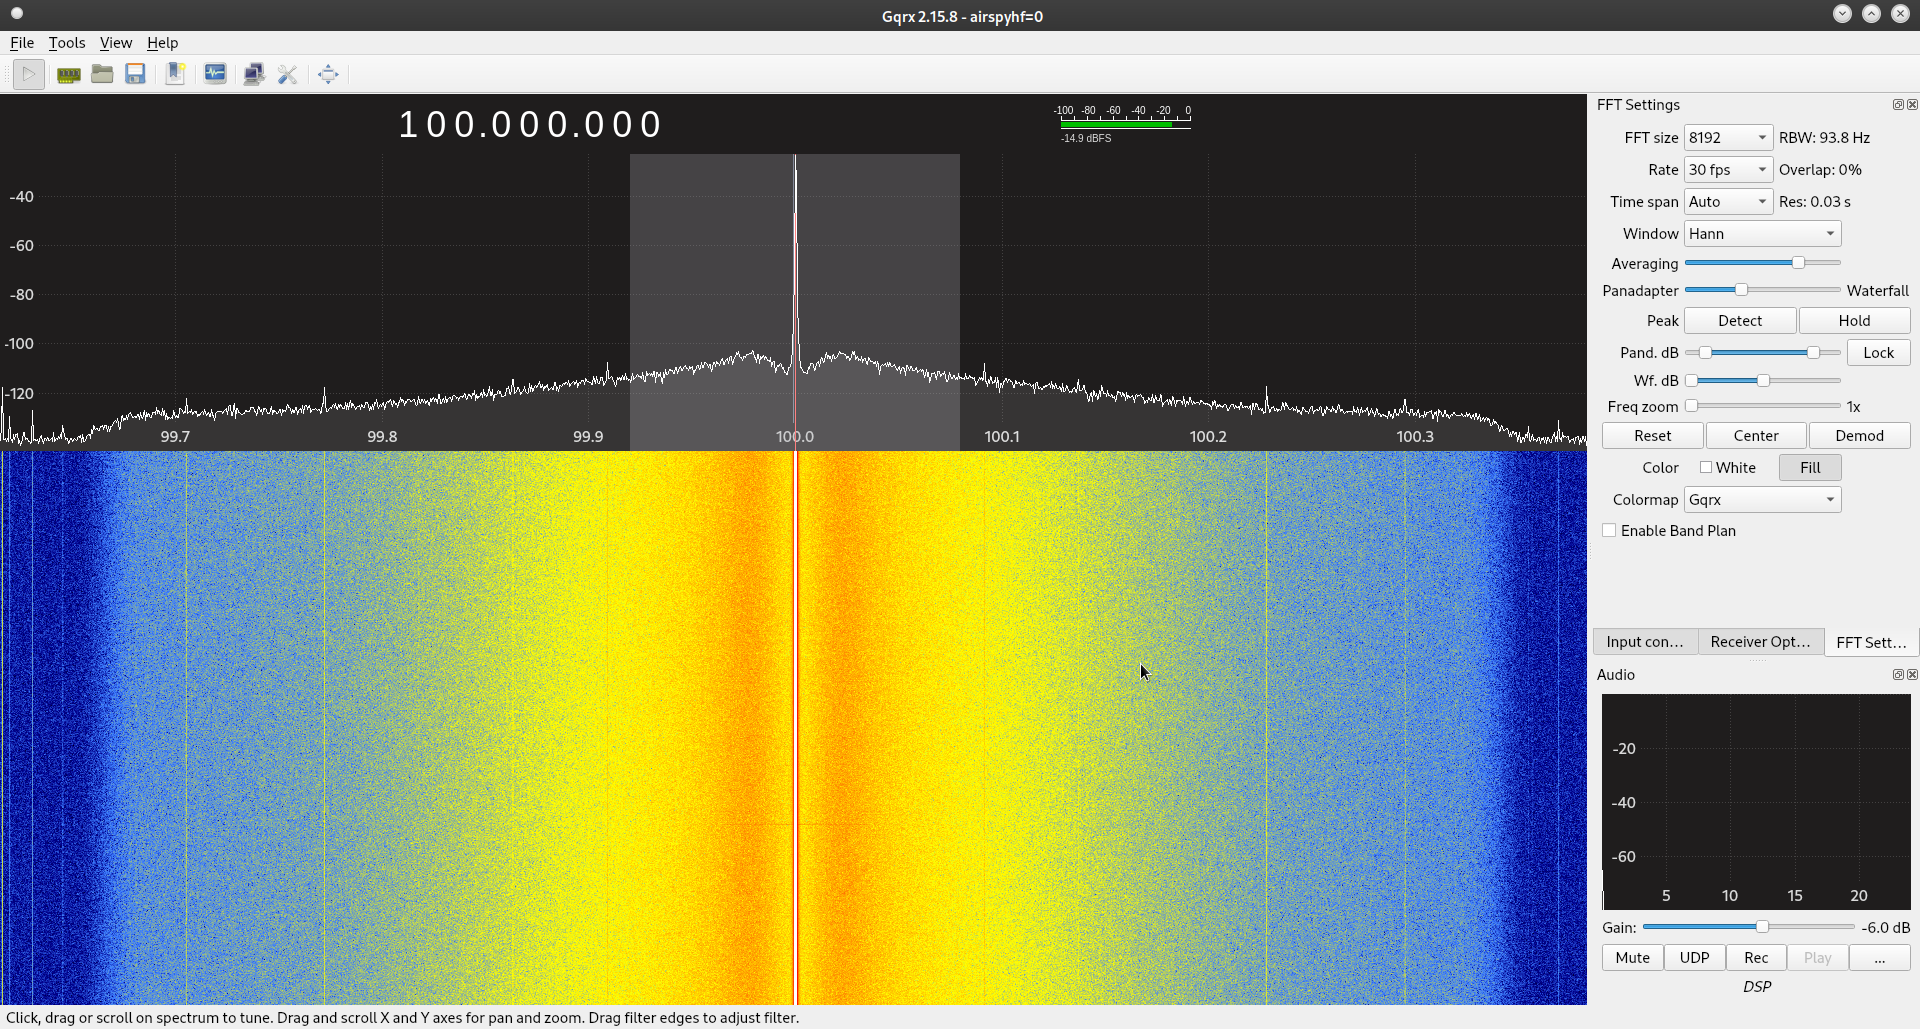
Task: Enable the White color checkbox
Action: (1706, 467)
